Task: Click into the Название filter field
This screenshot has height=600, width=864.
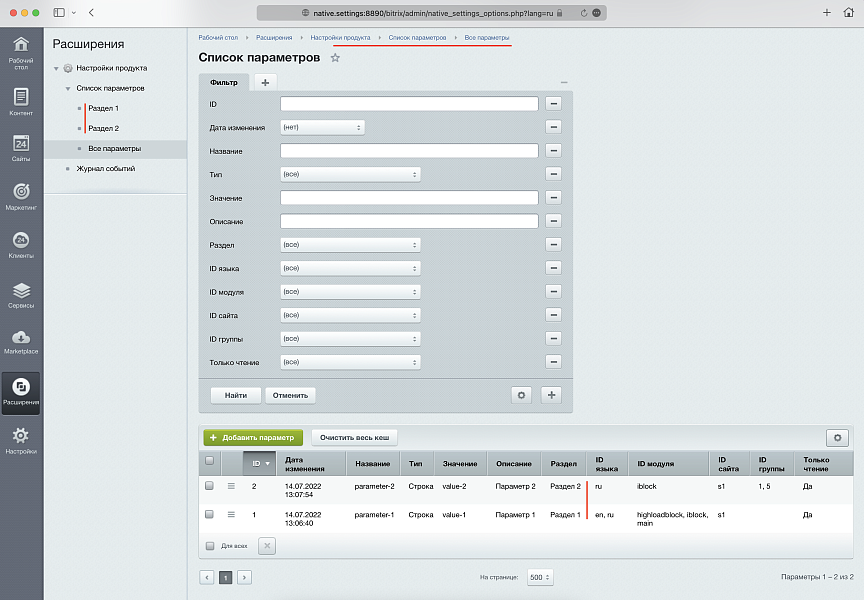Action: tap(409, 151)
